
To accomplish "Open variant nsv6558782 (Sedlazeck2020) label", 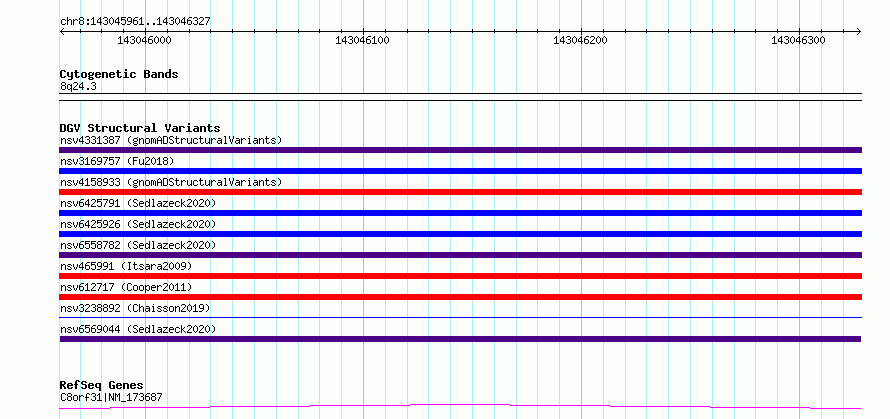I will (x=138, y=245).
